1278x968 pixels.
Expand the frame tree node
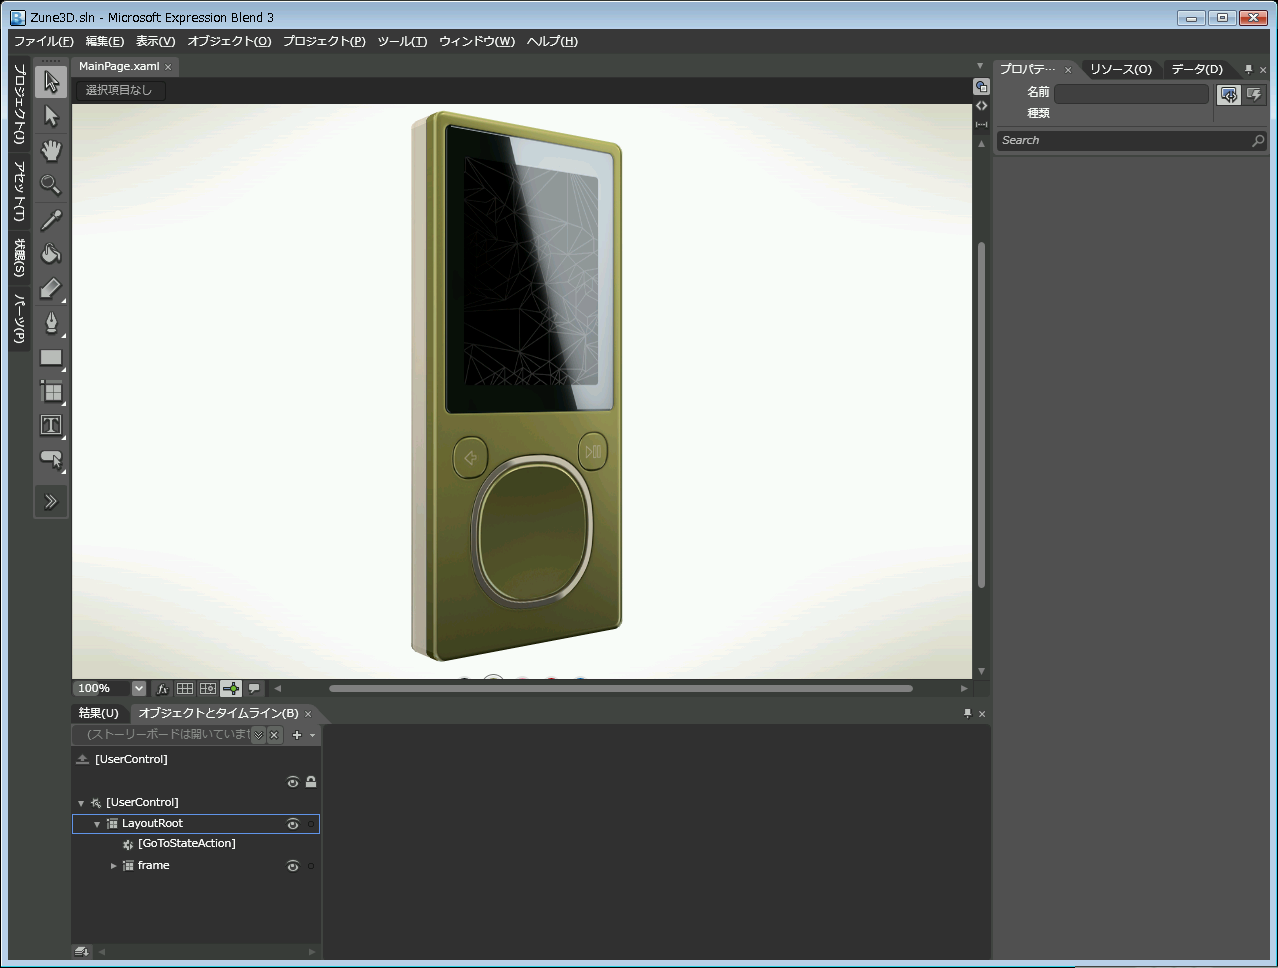(x=113, y=866)
